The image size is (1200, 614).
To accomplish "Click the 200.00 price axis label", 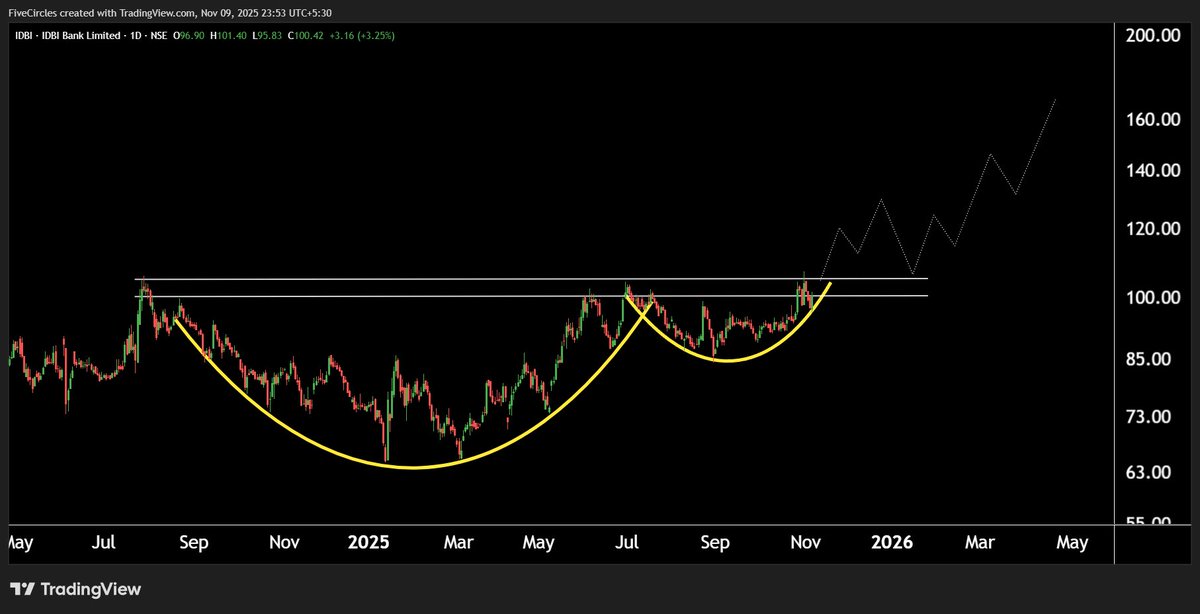I will coord(1154,36).
